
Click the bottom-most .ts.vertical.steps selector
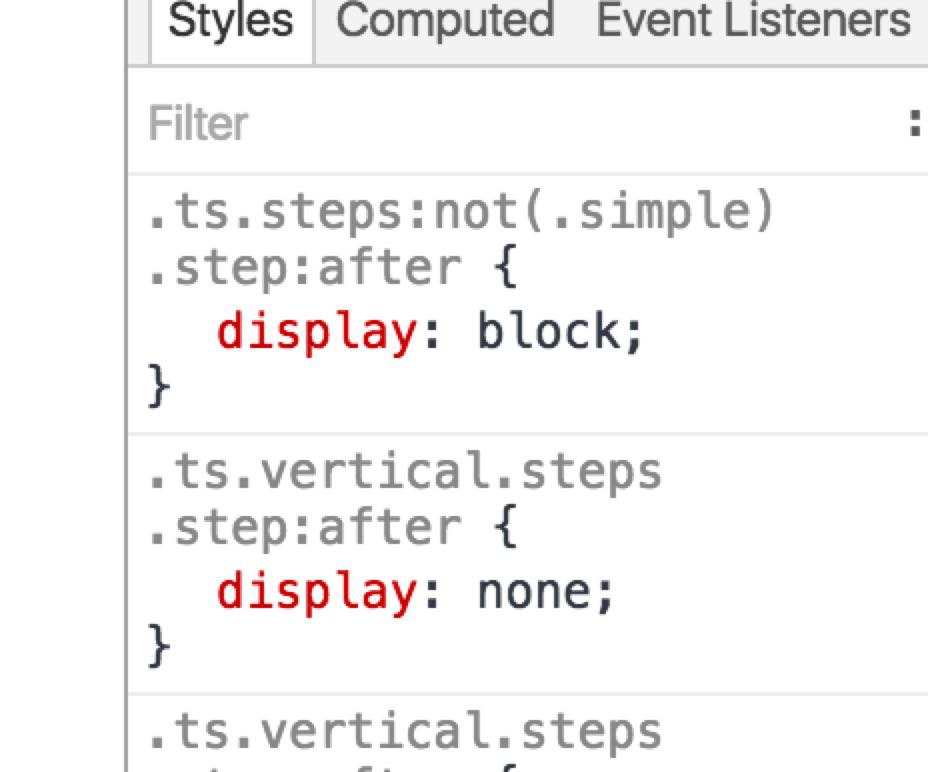tap(404, 731)
